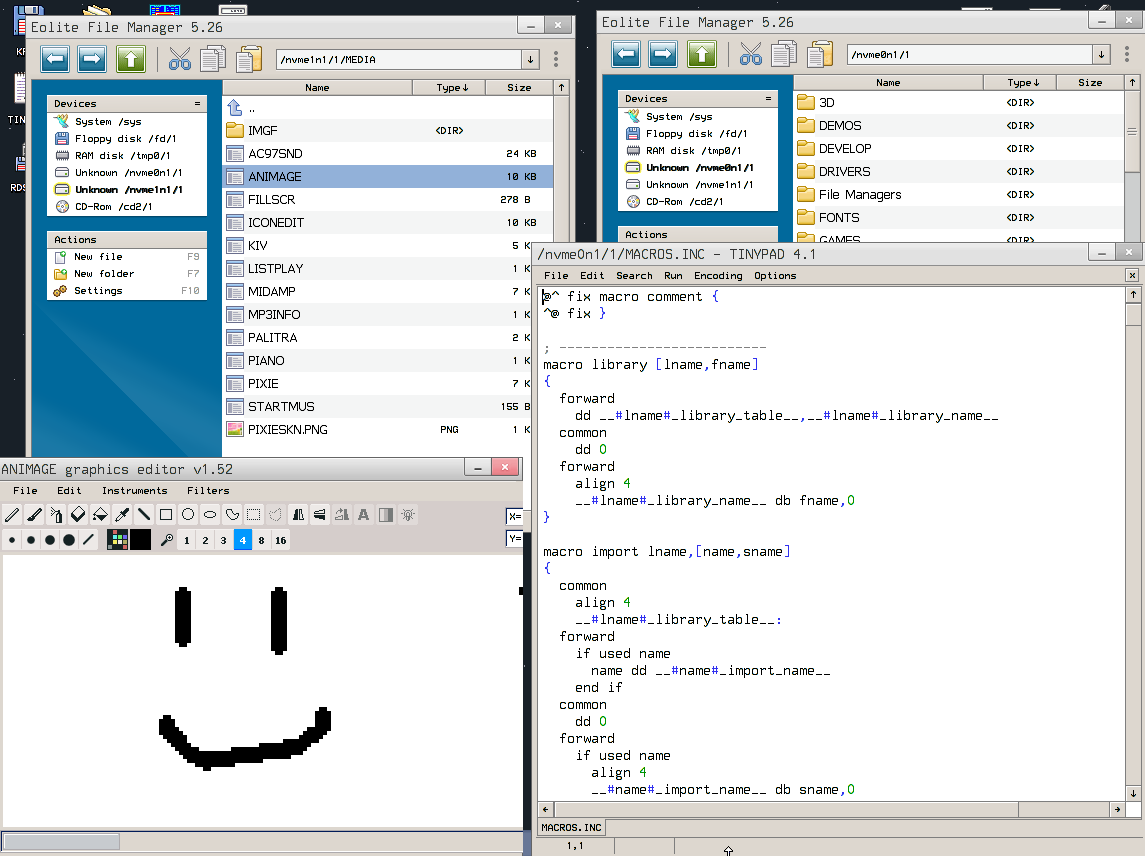Click the Cut scissors icon in MEDIA file manager
Image resolution: width=1145 pixels, height=856 pixels.
(x=180, y=59)
